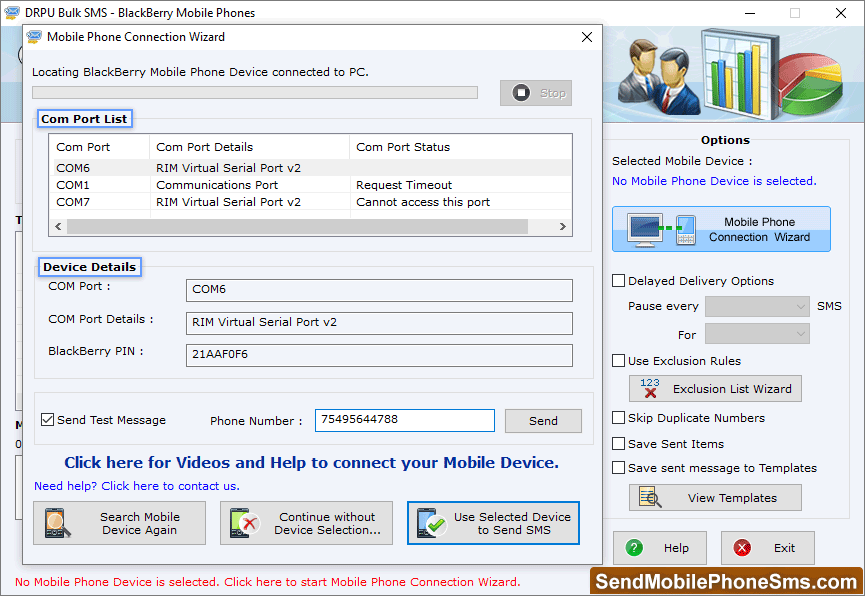Open the Exclusion List Wizard

click(x=715, y=389)
